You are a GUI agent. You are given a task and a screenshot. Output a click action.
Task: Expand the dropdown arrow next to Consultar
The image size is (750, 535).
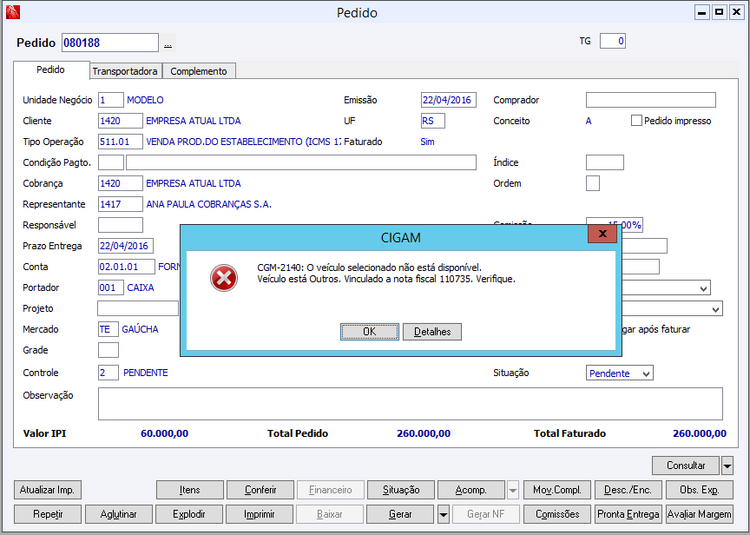pyautogui.click(x=727, y=465)
